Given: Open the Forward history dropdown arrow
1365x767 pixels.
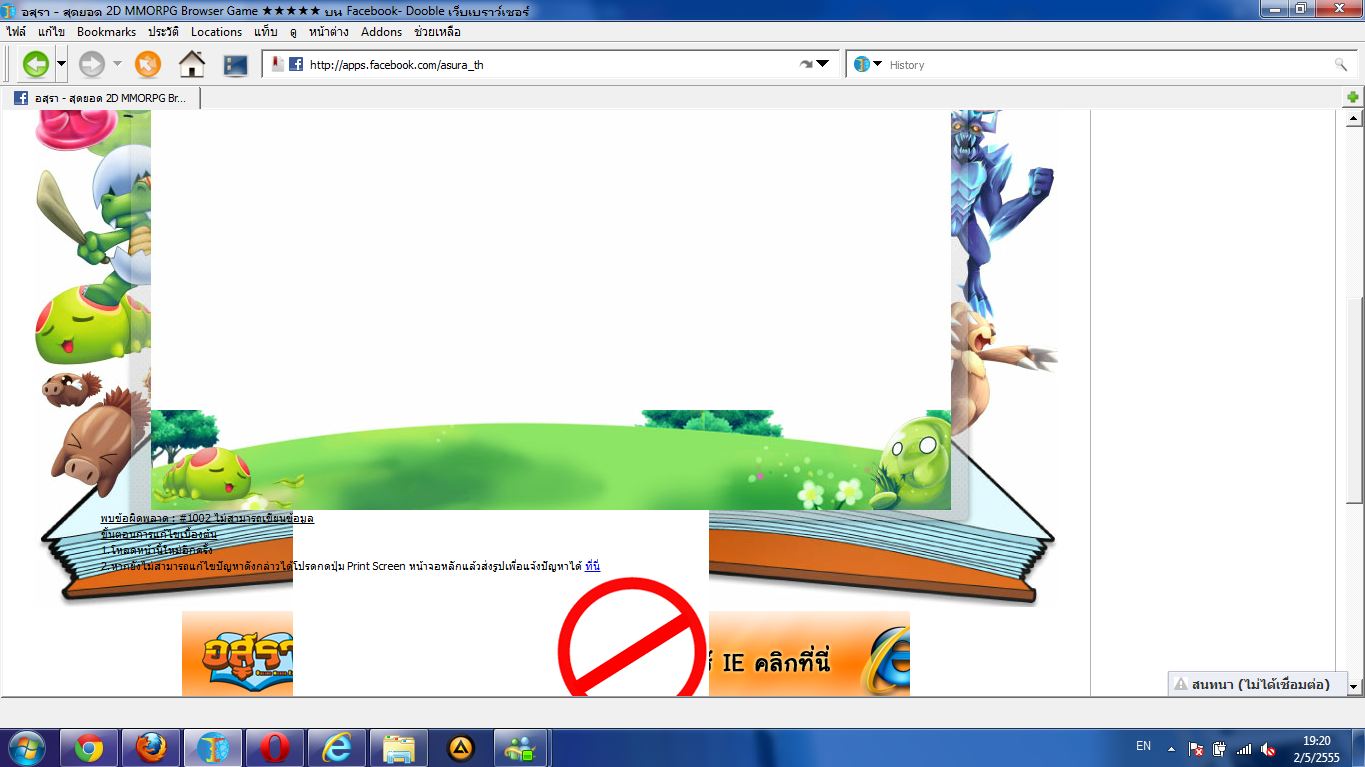Looking at the screenshot, I should 117,65.
